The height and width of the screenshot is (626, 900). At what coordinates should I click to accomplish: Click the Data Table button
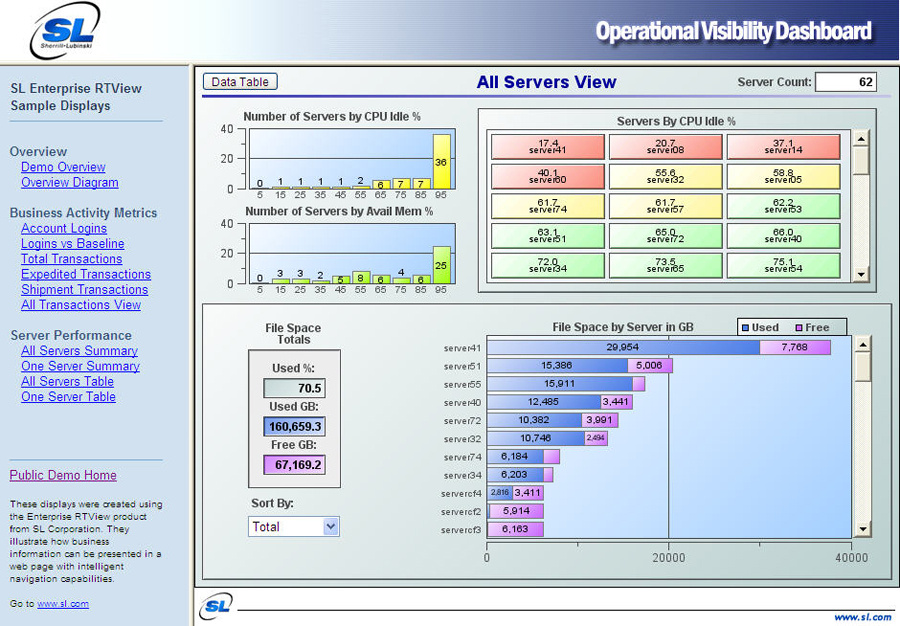click(x=240, y=82)
